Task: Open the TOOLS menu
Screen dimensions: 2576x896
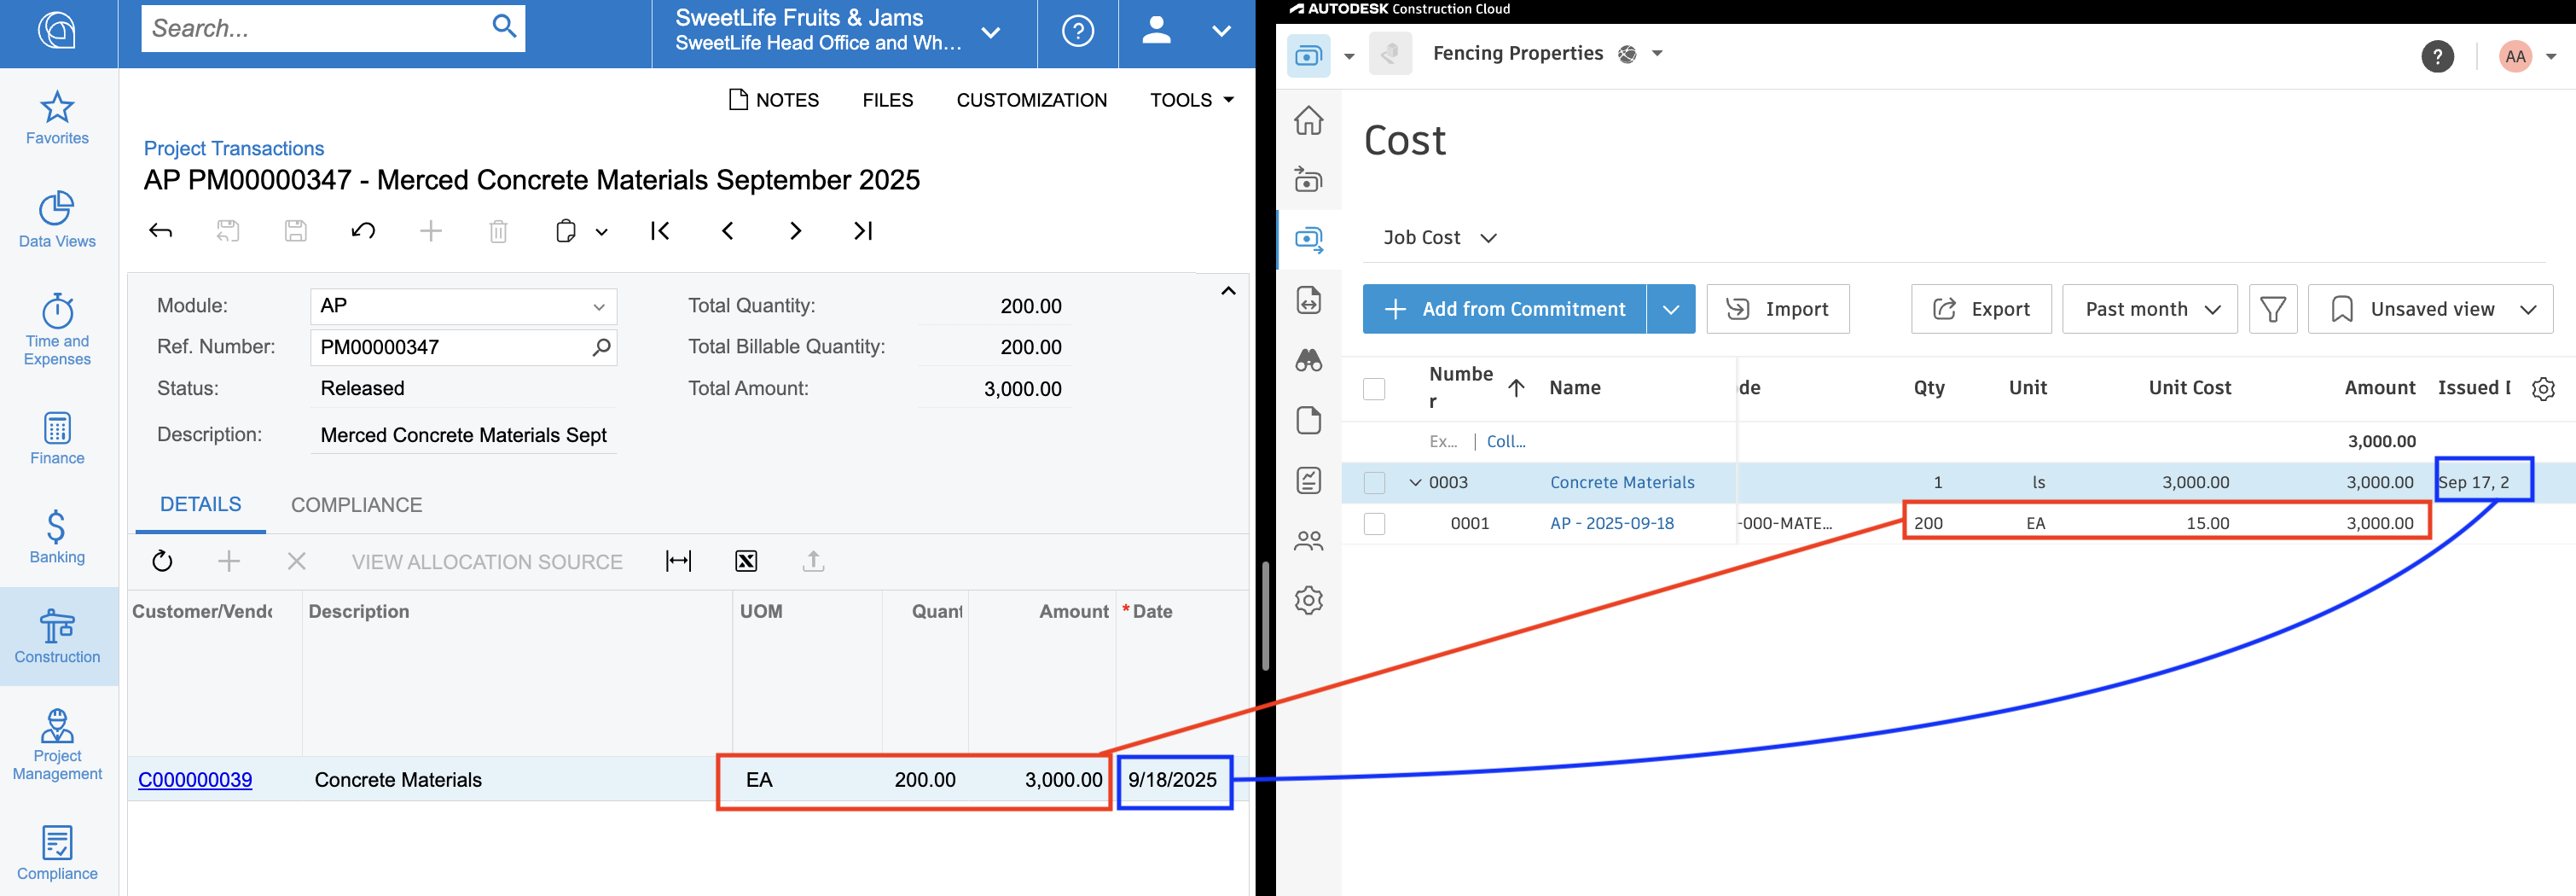Action: coord(1191,100)
